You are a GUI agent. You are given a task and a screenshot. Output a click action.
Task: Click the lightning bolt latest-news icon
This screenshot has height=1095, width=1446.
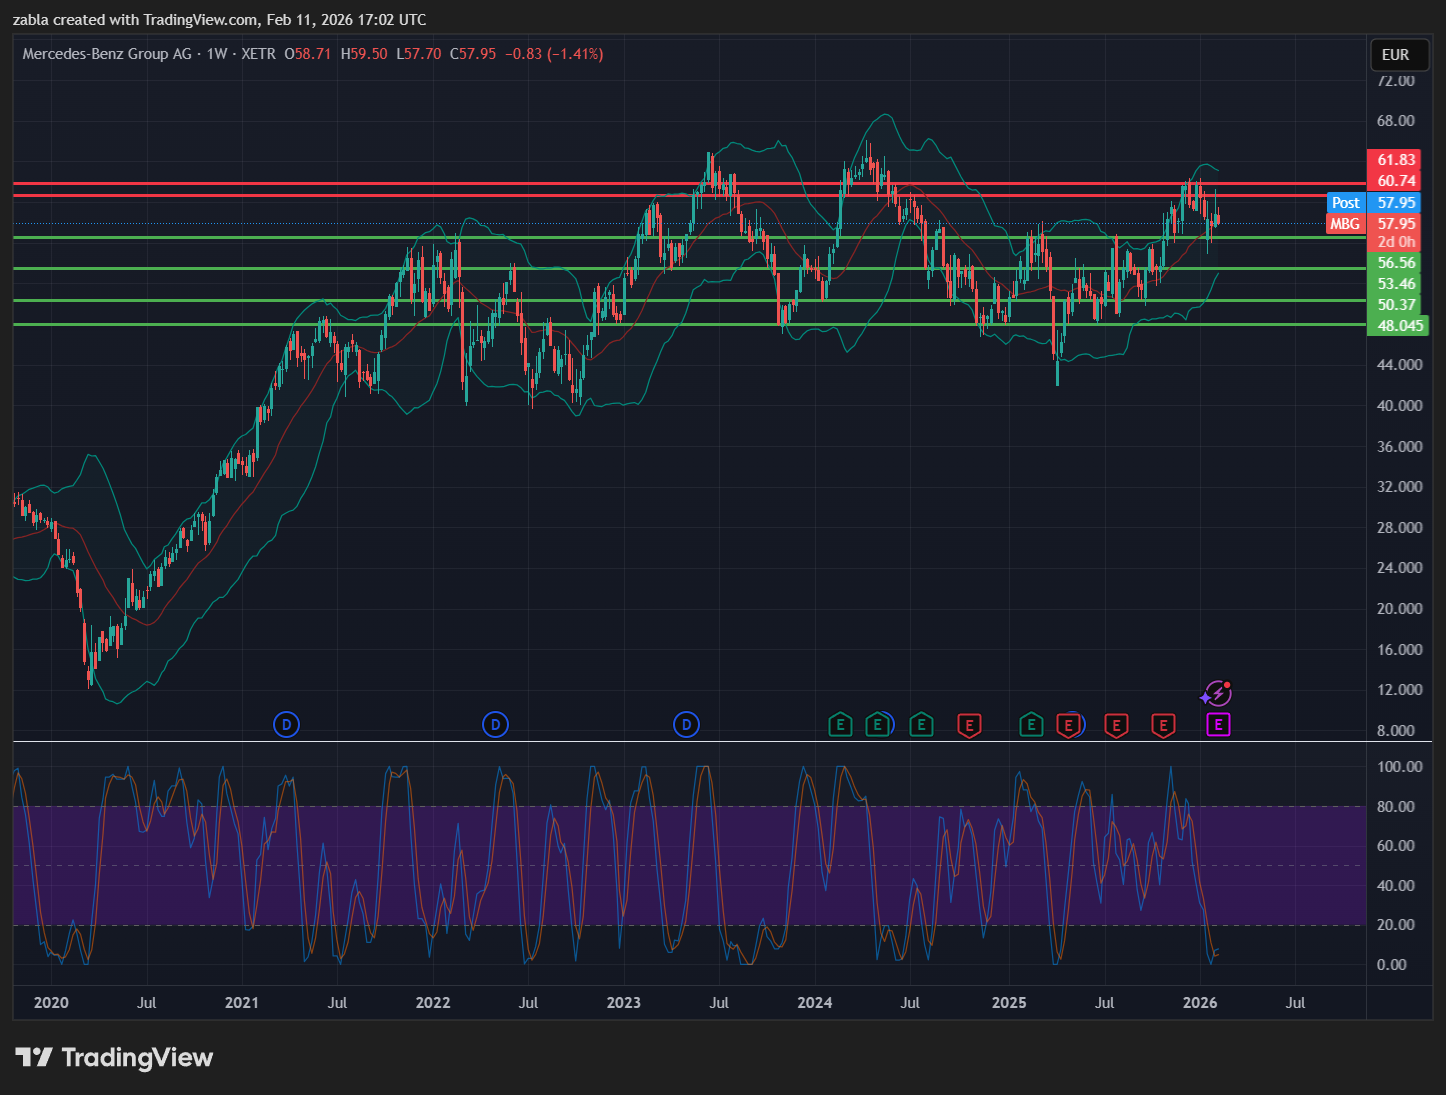pos(1217,693)
